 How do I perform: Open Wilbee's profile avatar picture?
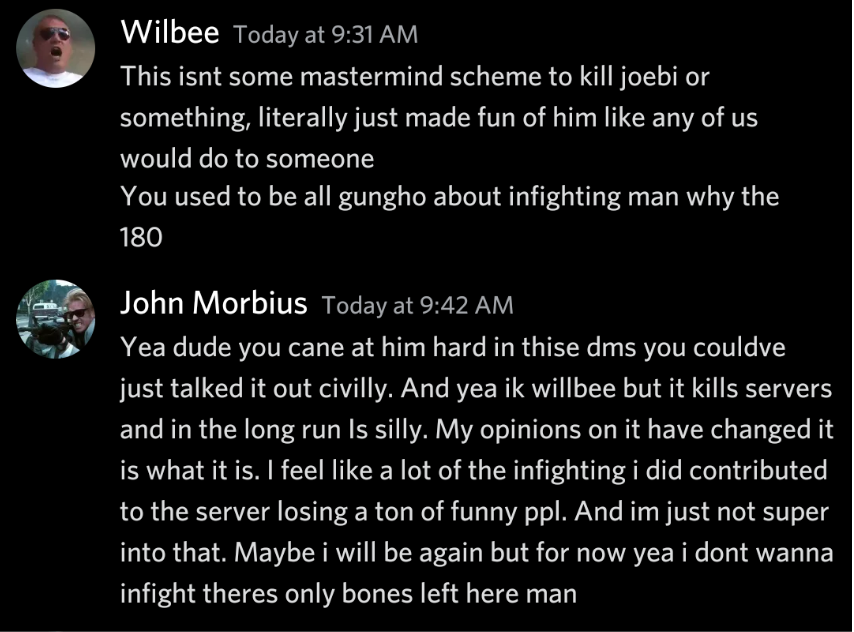click(56, 48)
